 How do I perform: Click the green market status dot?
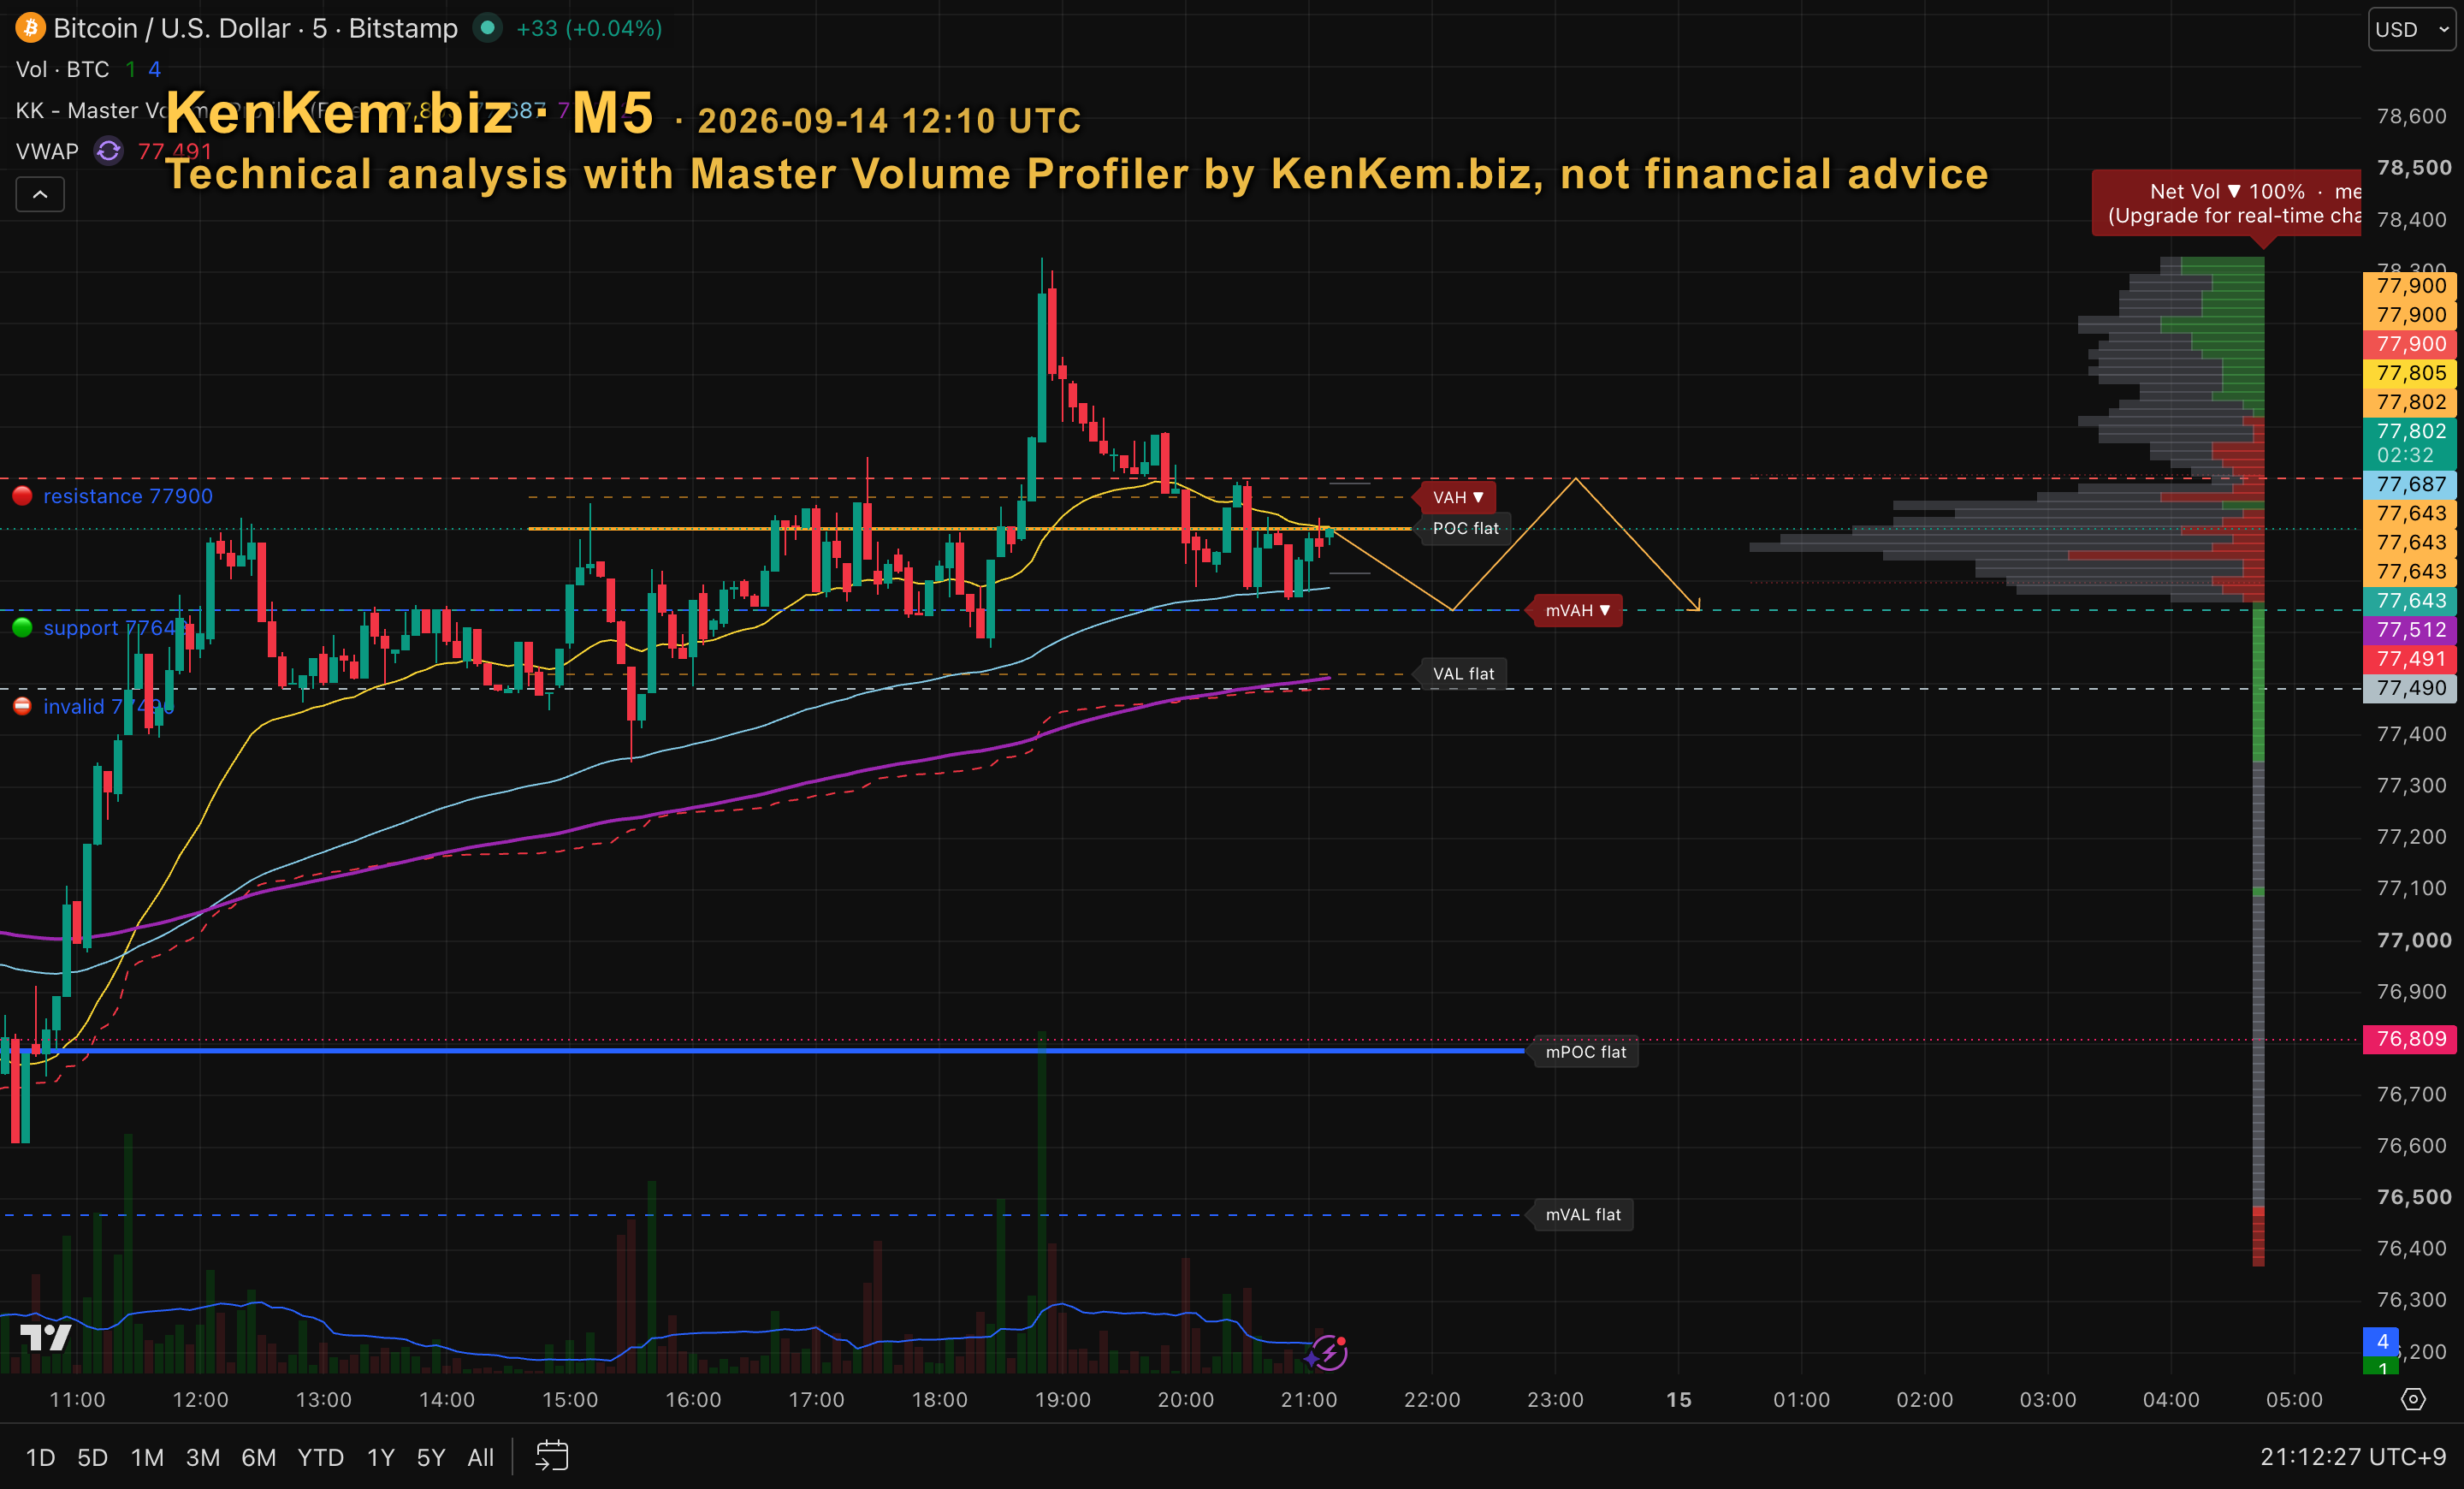click(x=487, y=28)
